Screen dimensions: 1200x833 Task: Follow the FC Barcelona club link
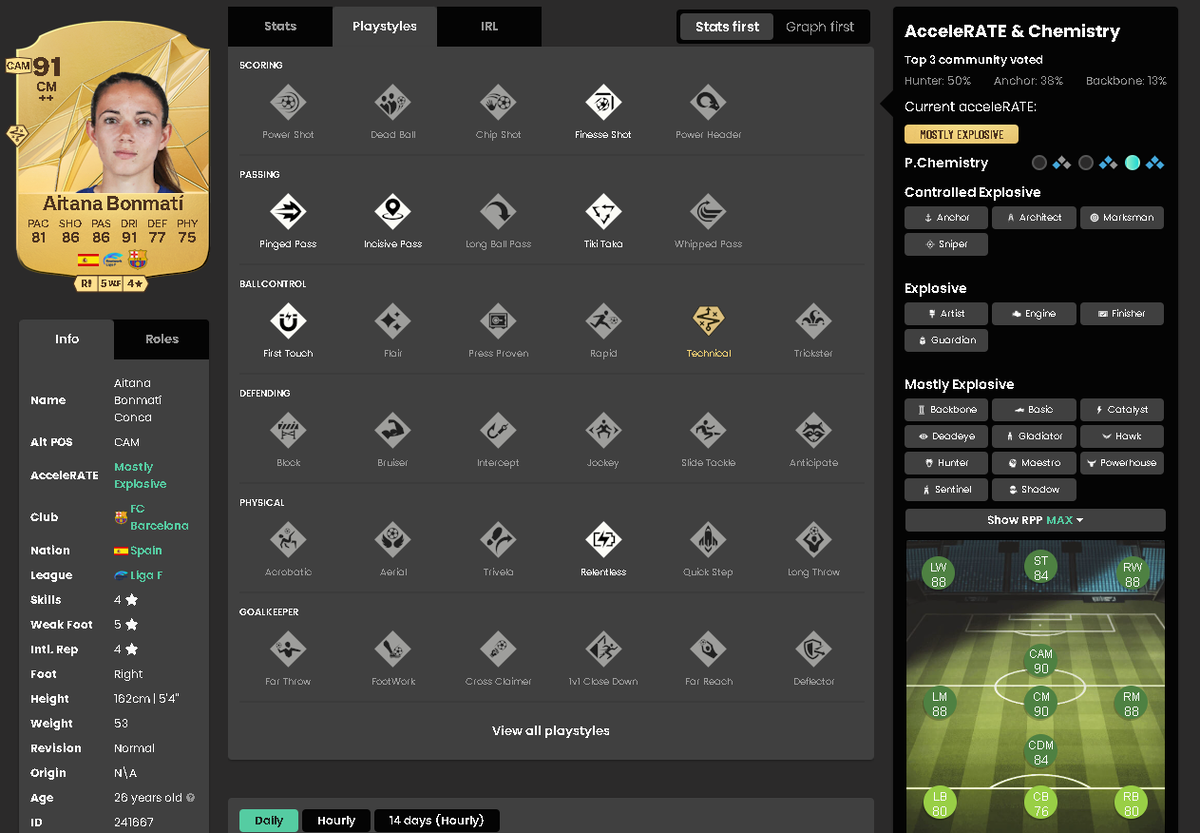pyautogui.click(x=151, y=517)
